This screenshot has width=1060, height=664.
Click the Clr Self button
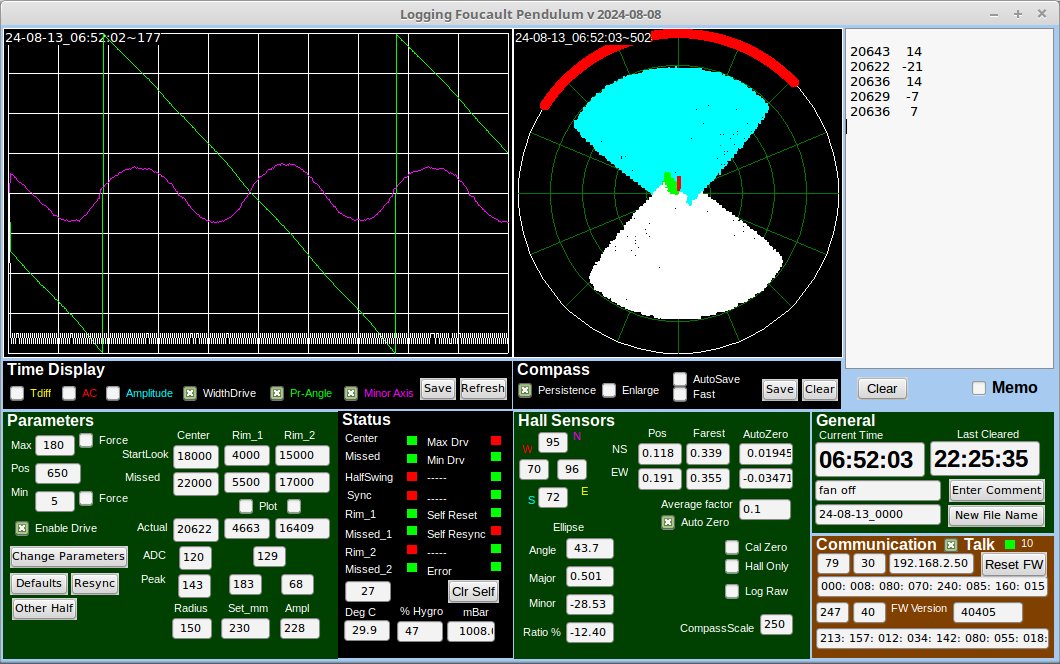click(473, 591)
